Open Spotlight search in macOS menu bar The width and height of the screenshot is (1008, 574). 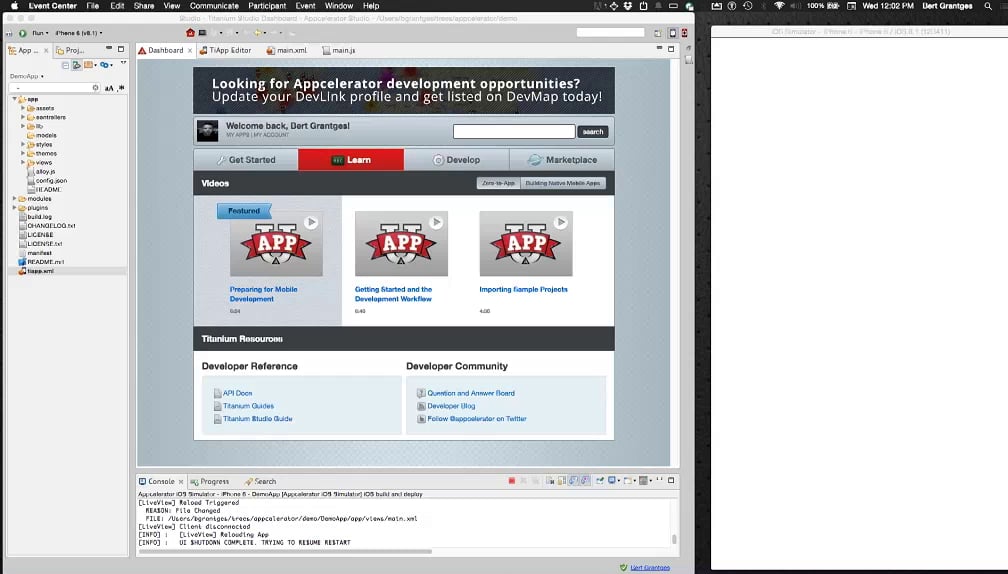coord(988,6)
